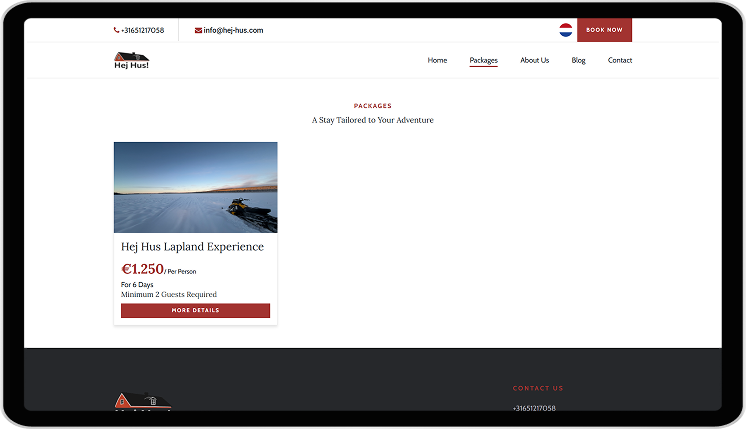Screen dimensions: 746x429
Task: Switch language via the Dutch flag icon
Action: pos(565,30)
